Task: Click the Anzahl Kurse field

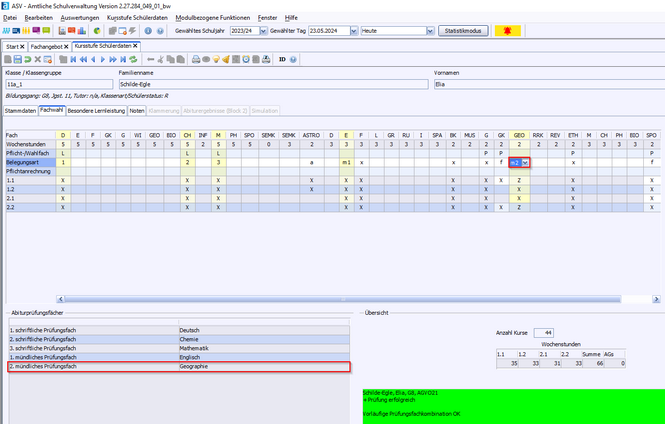Action: point(544,332)
